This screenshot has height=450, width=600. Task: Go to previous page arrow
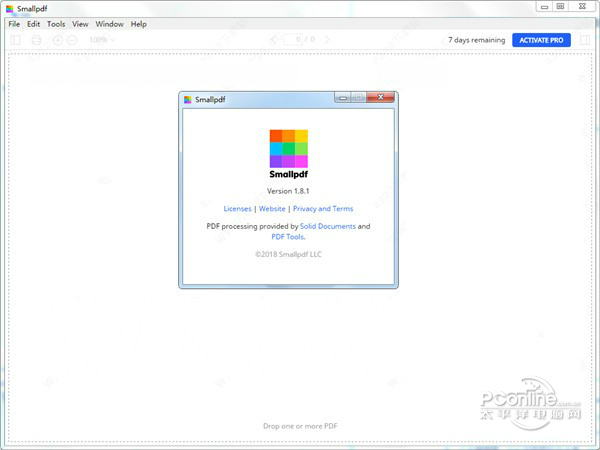[274, 39]
